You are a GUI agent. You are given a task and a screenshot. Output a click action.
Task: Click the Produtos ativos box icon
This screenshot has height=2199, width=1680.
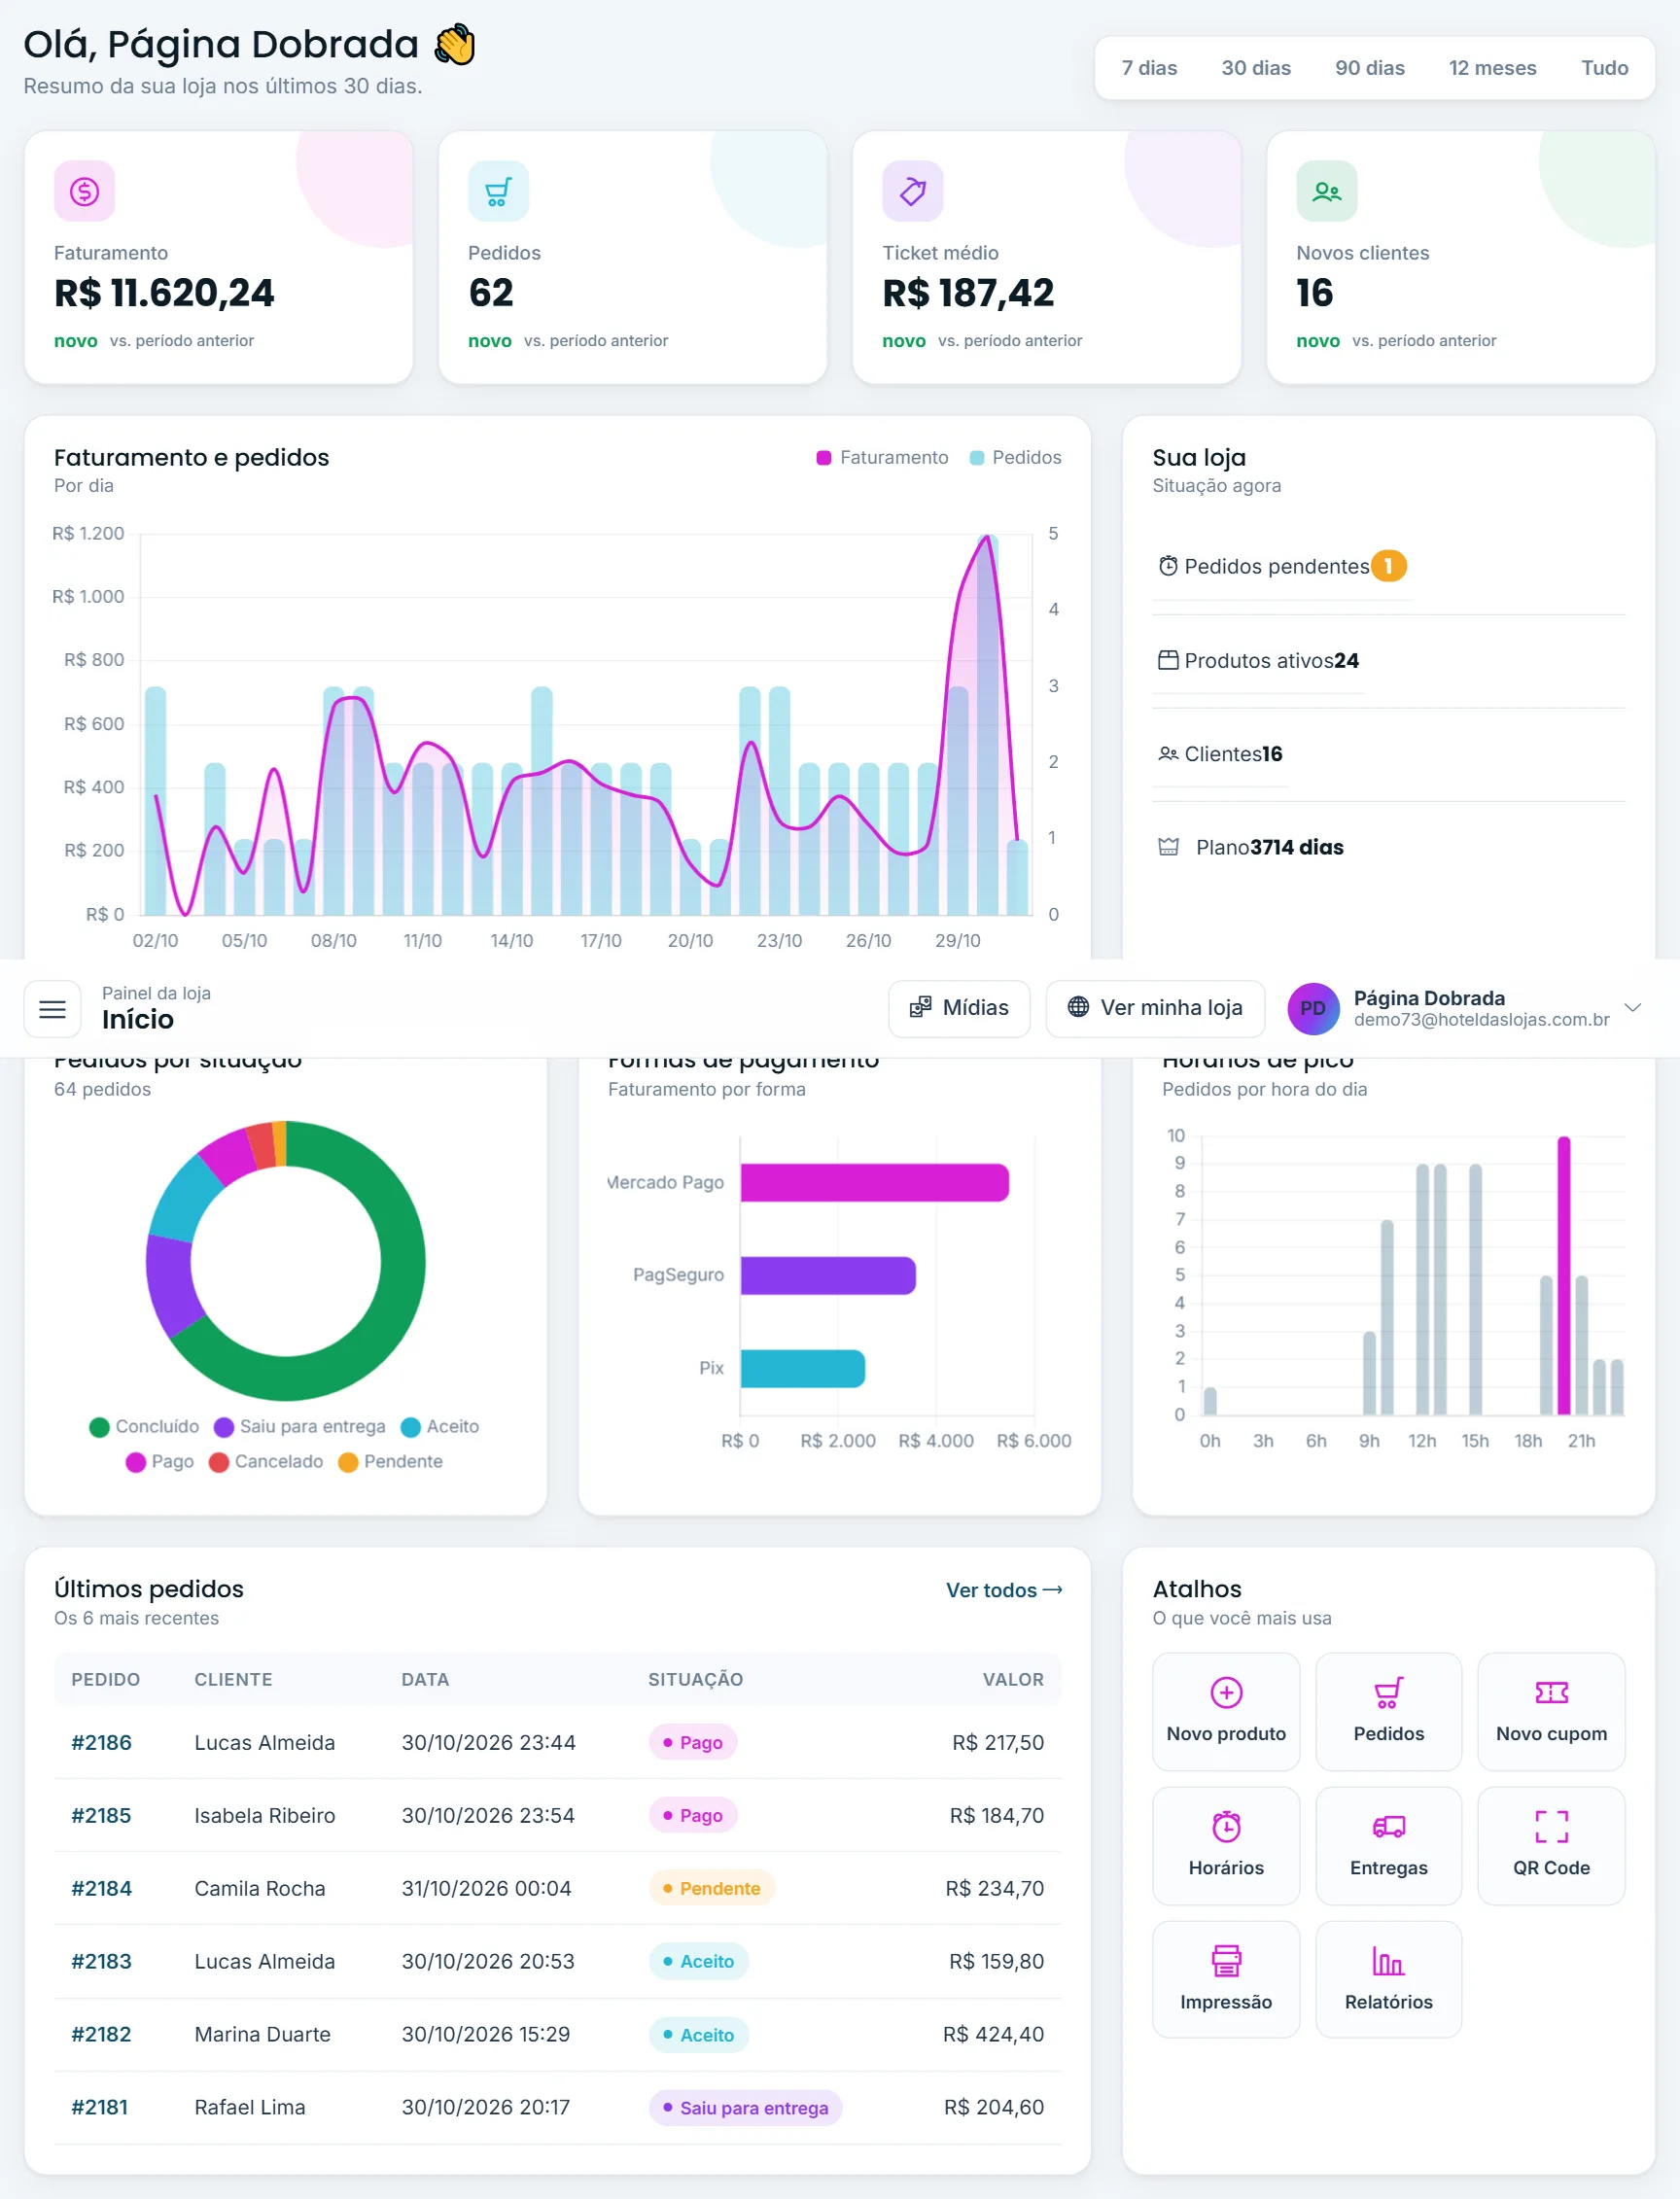pyautogui.click(x=1168, y=660)
